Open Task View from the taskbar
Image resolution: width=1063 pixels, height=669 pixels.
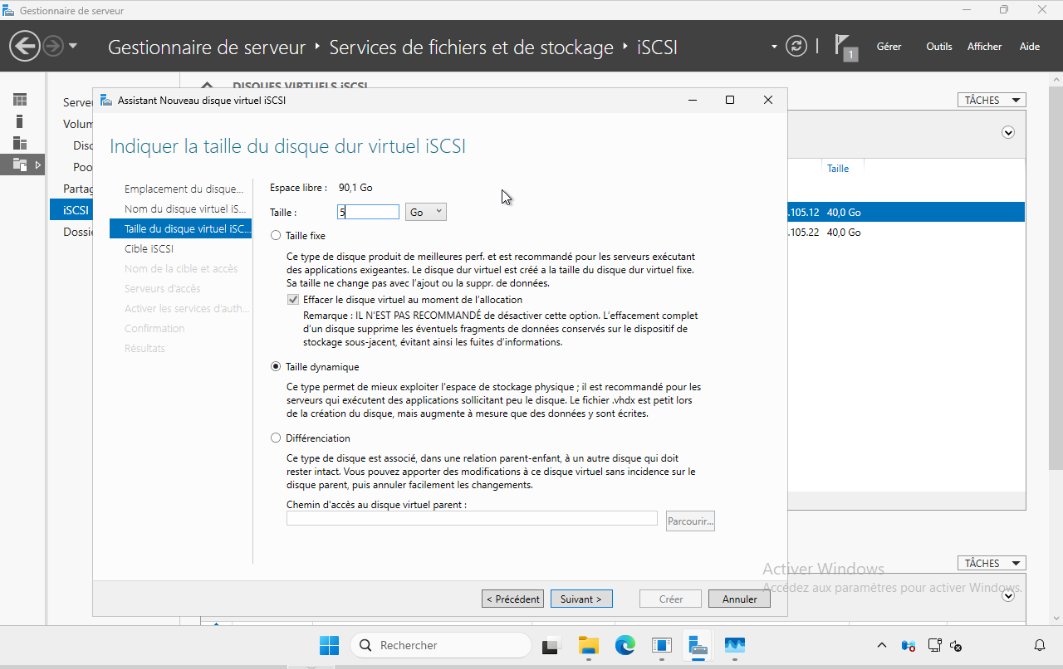click(x=550, y=646)
